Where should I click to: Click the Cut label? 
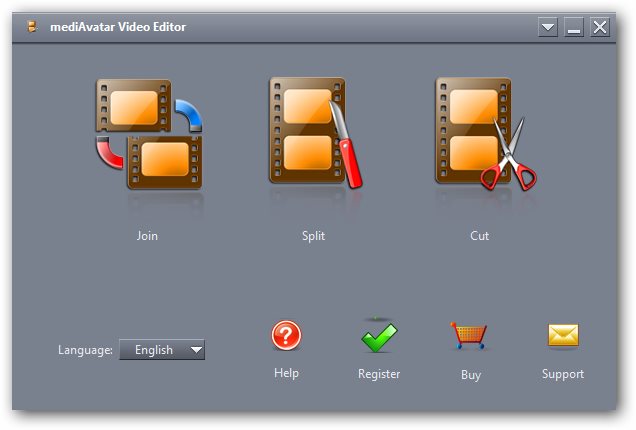[x=479, y=236]
